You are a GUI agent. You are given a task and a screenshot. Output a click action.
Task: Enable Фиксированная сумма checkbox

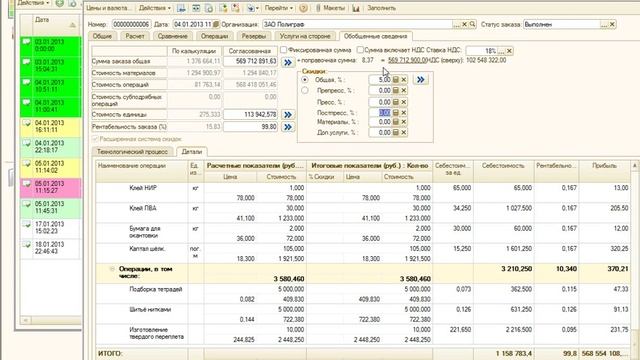point(283,50)
